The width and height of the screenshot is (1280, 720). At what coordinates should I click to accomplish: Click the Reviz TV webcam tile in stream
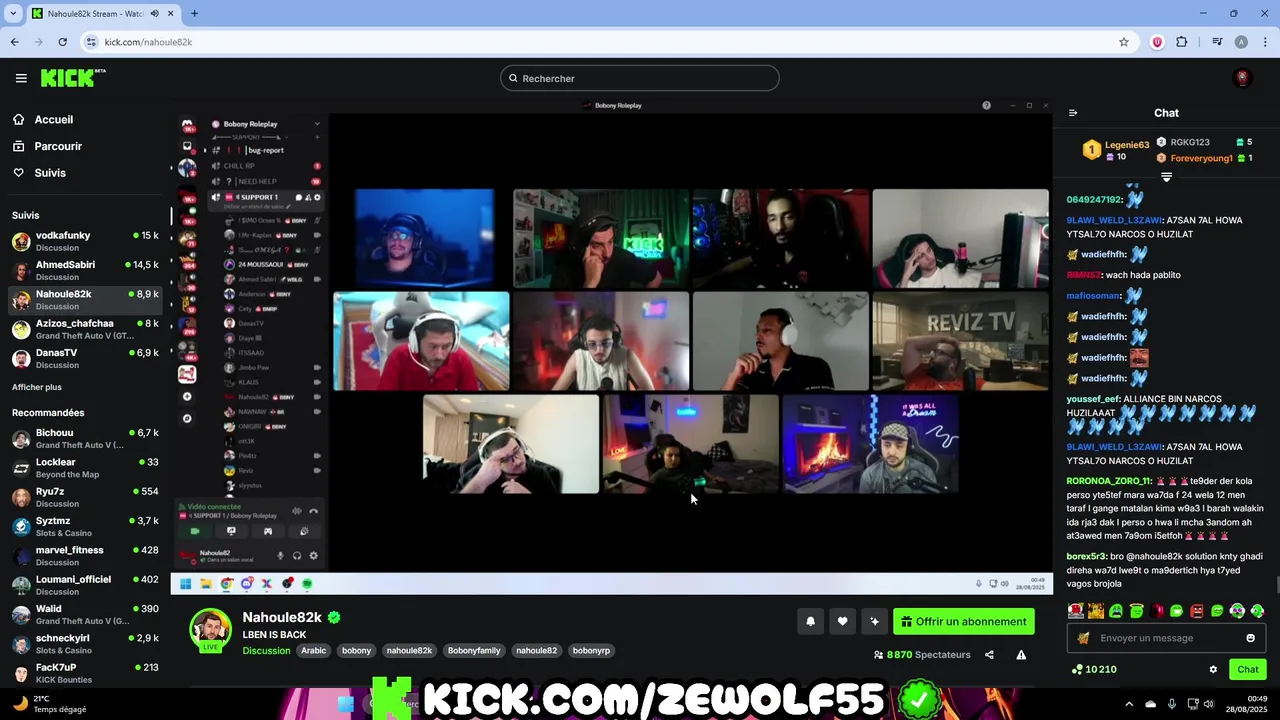click(x=960, y=341)
